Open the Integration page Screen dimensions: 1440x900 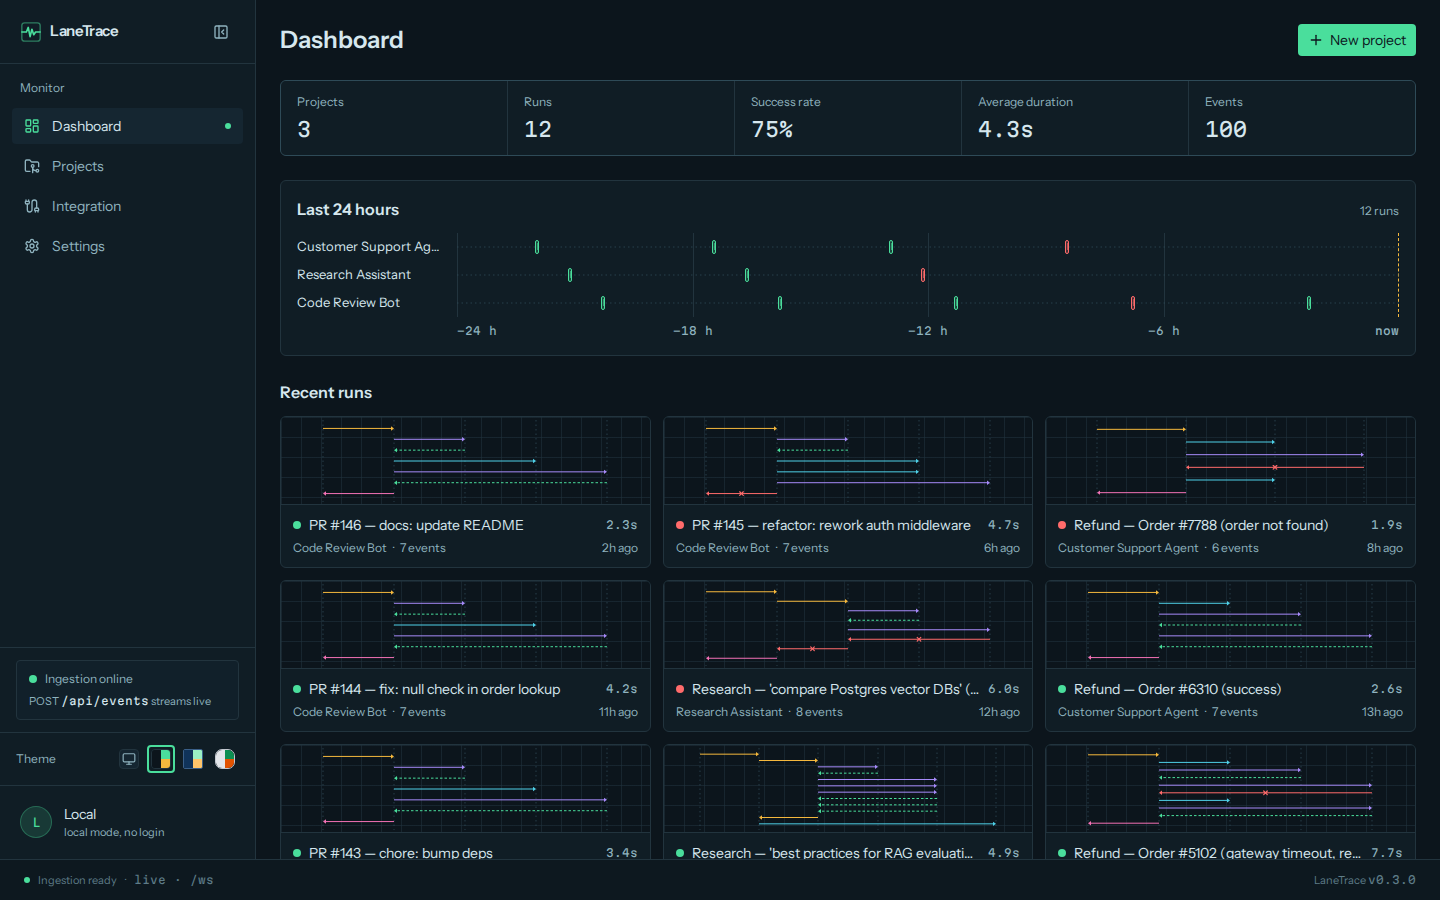click(x=127, y=206)
